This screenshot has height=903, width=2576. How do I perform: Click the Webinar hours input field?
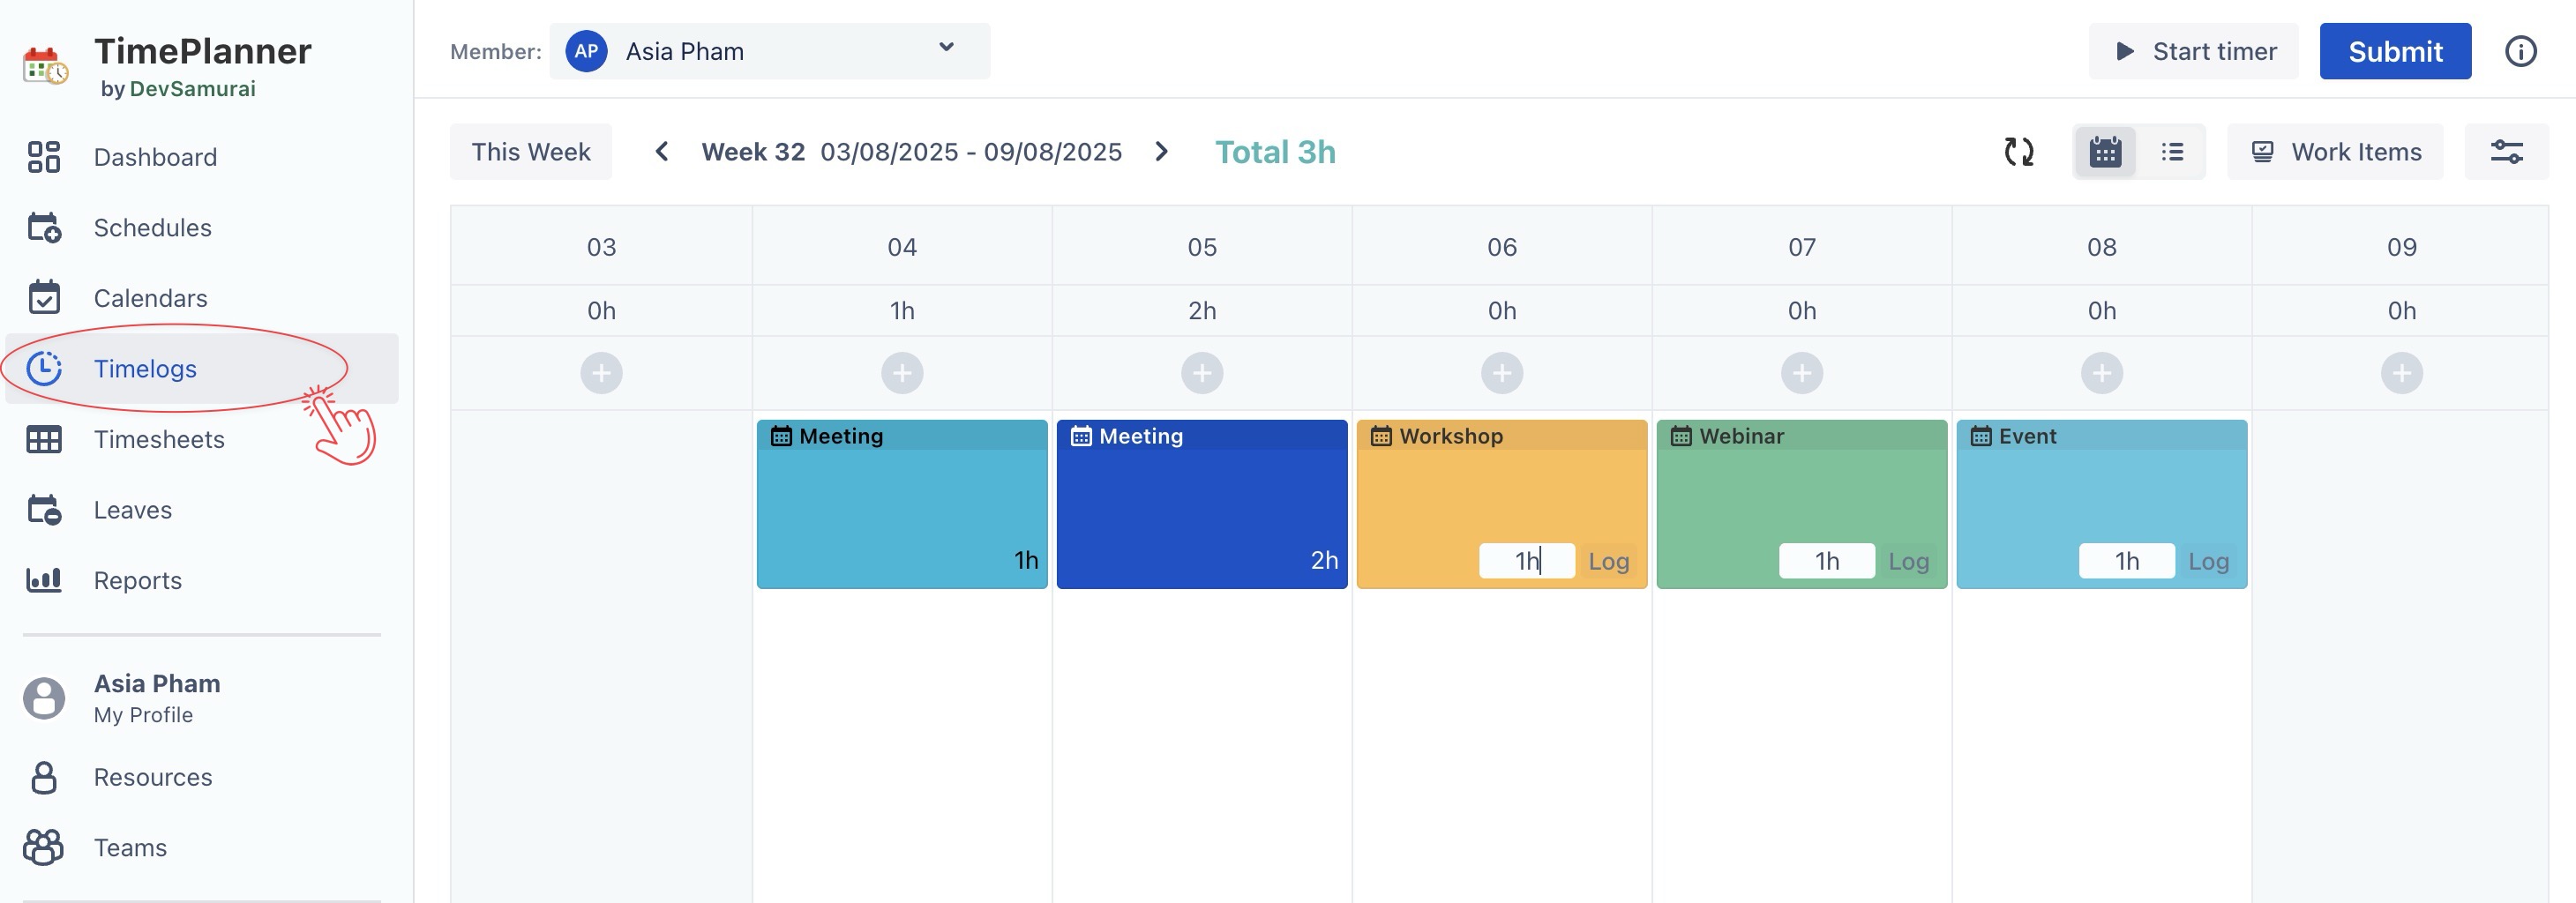point(1825,561)
